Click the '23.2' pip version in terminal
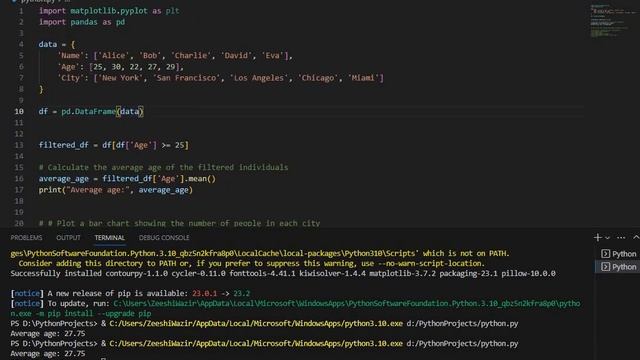This screenshot has height=360, width=640. pos(241,293)
